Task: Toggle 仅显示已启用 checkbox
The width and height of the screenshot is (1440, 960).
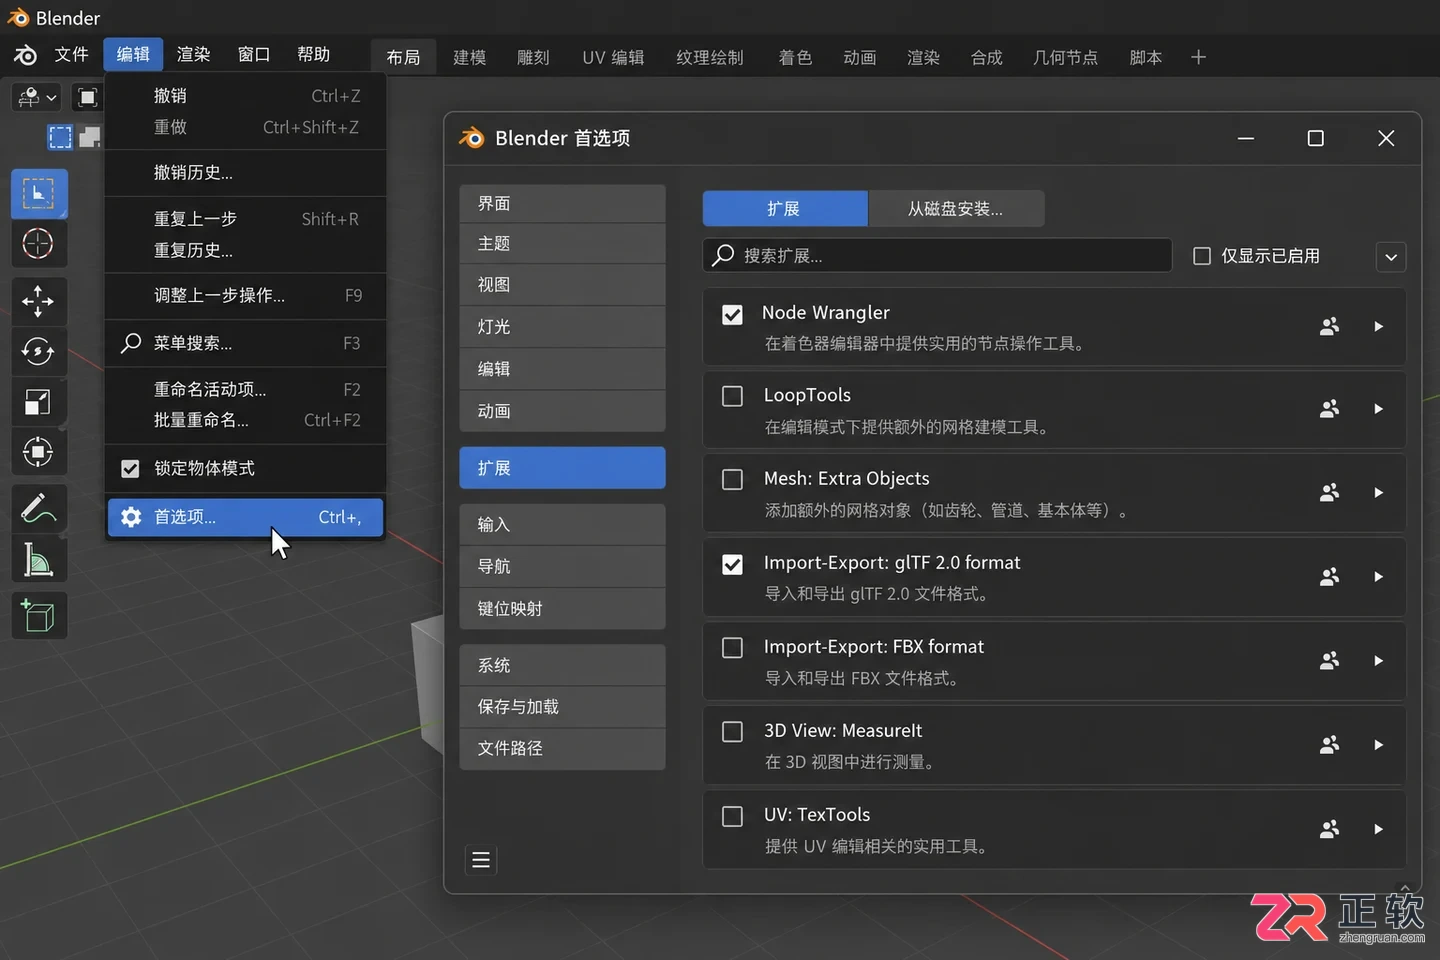Action: click(x=1202, y=256)
